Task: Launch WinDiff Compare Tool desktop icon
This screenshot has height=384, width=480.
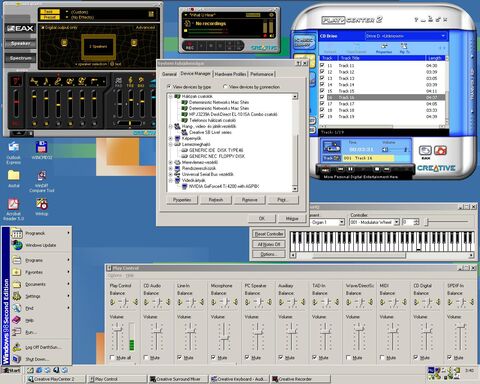Action: 42,181
